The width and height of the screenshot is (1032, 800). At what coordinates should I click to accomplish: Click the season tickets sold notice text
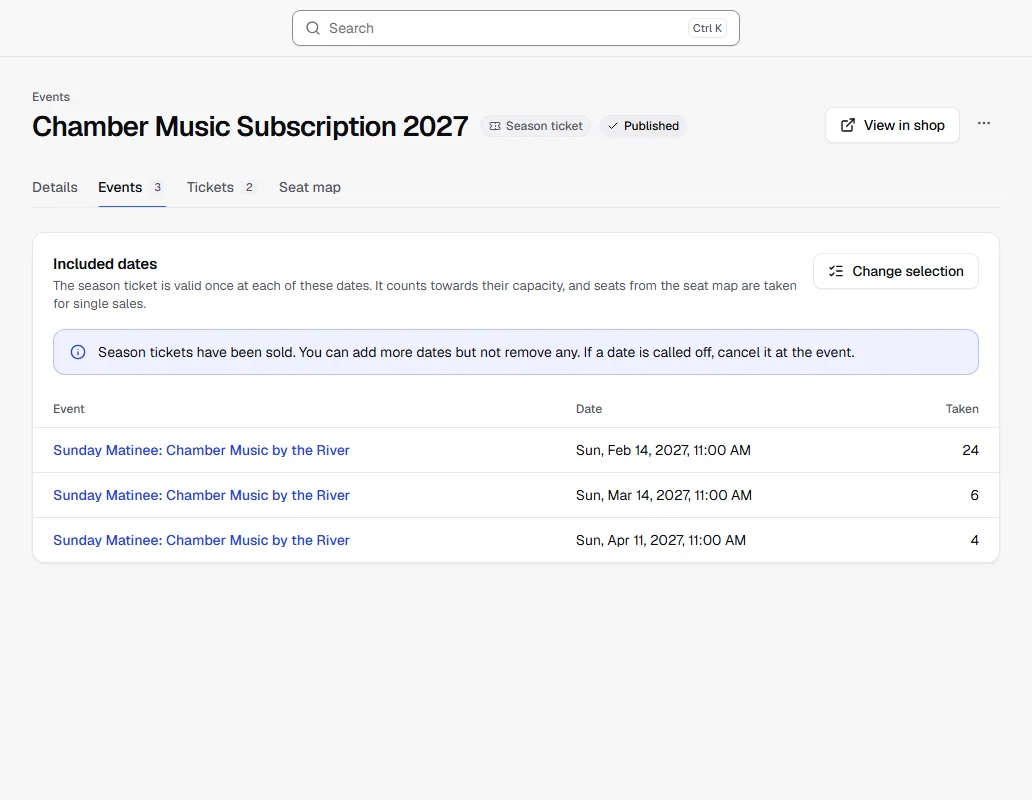(477, 352)
